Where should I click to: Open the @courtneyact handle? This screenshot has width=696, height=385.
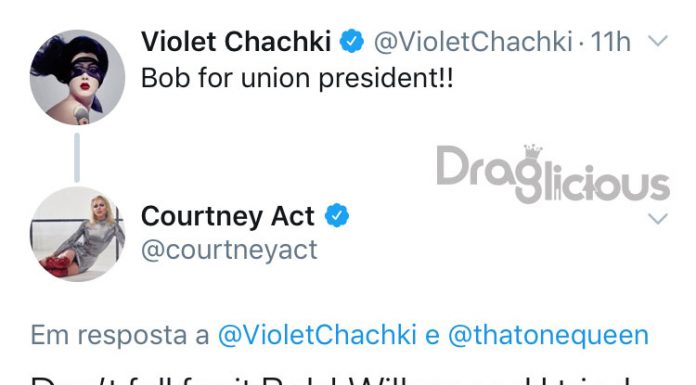pyautogui.click(x=229, y=250)
